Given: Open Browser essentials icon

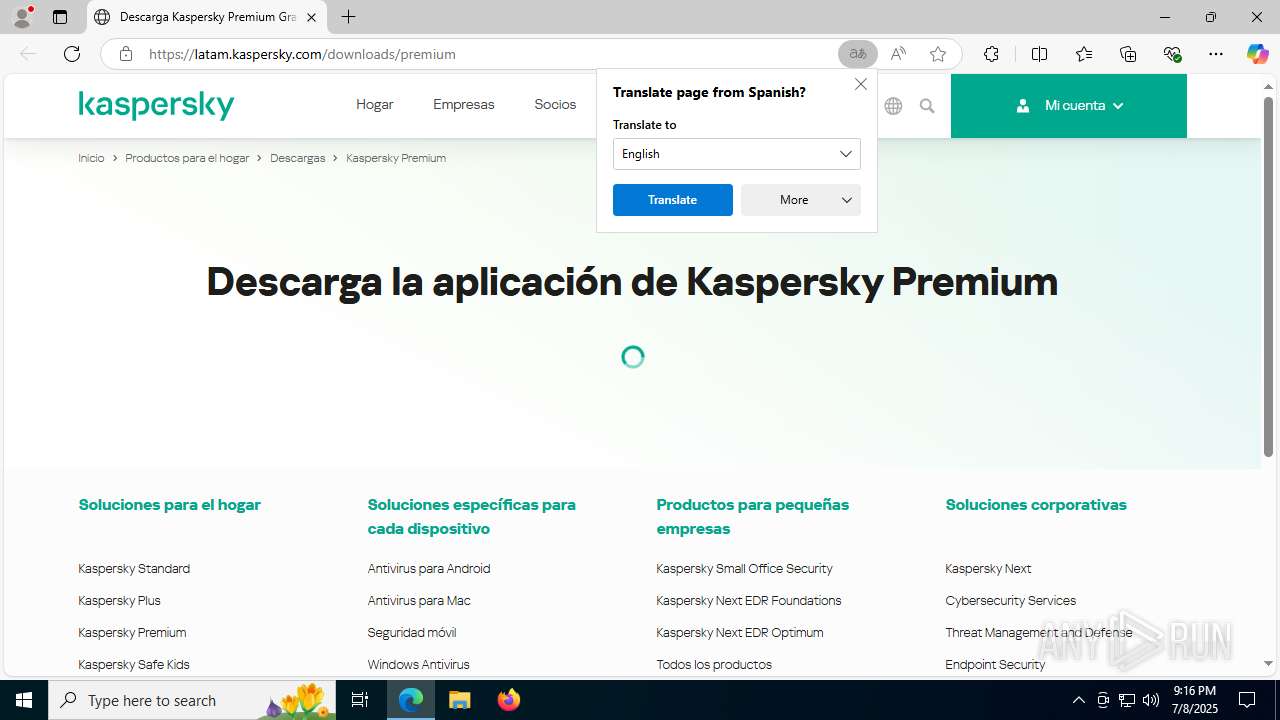Looking at the screenshot, I should point(1172,54).
